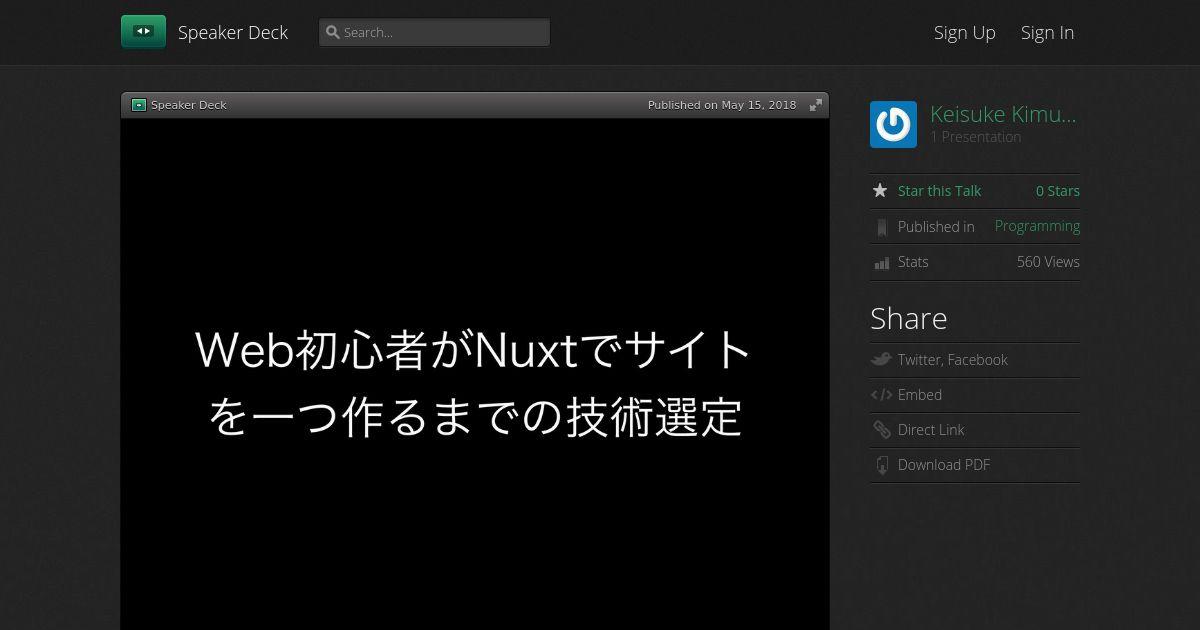Open the Speaker Deck home title link
Screen dimensions: 1200x630
coord(233,32)
